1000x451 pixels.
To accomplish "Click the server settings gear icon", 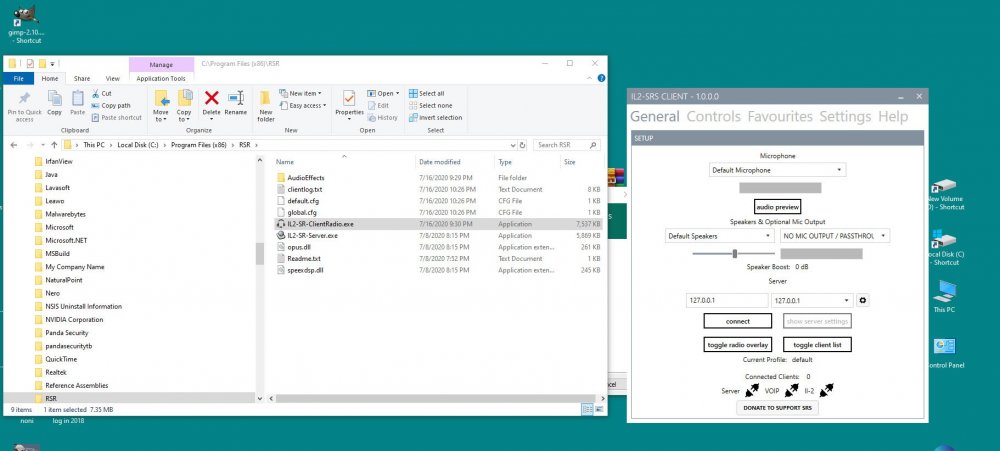I will click(x=863, y=300).
